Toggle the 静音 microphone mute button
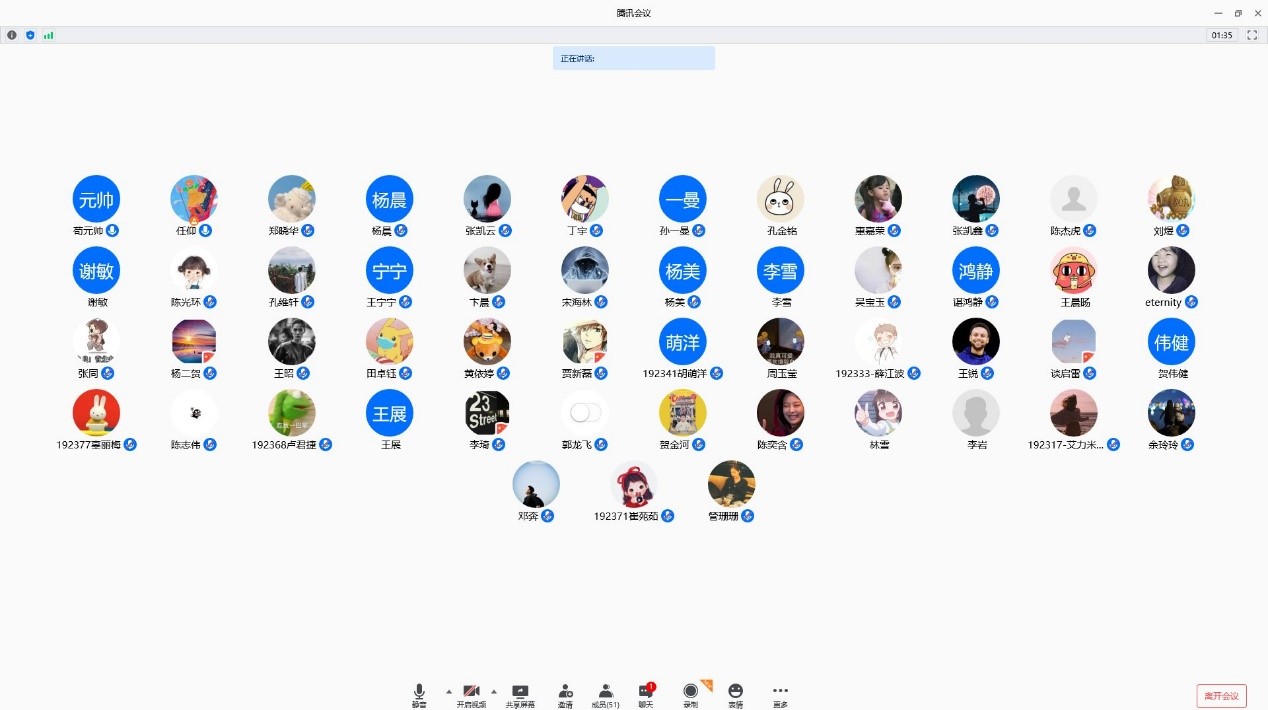1268x710 pixels. click(x=419, y=692)
